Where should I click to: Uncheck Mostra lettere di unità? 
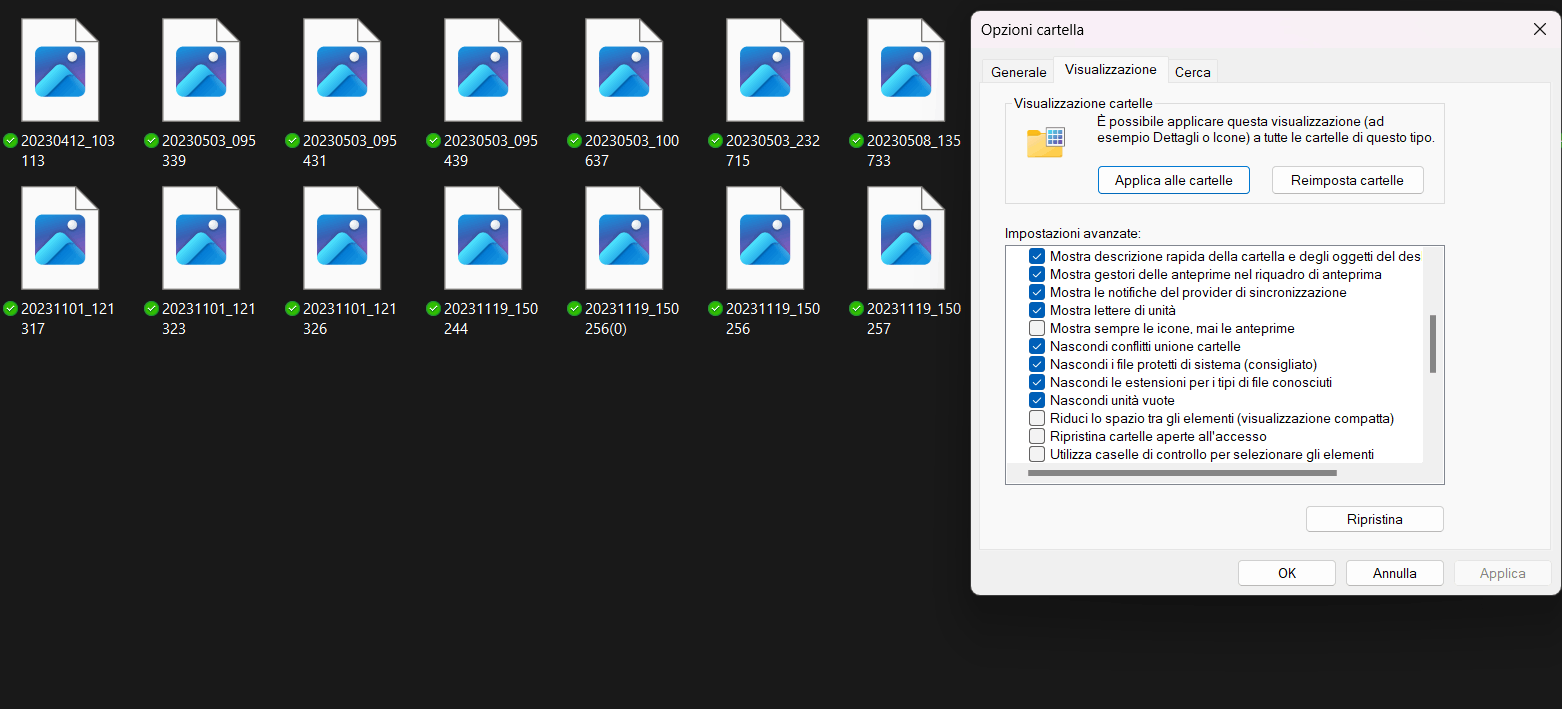pyautogui.click(x=1037, y=310)
